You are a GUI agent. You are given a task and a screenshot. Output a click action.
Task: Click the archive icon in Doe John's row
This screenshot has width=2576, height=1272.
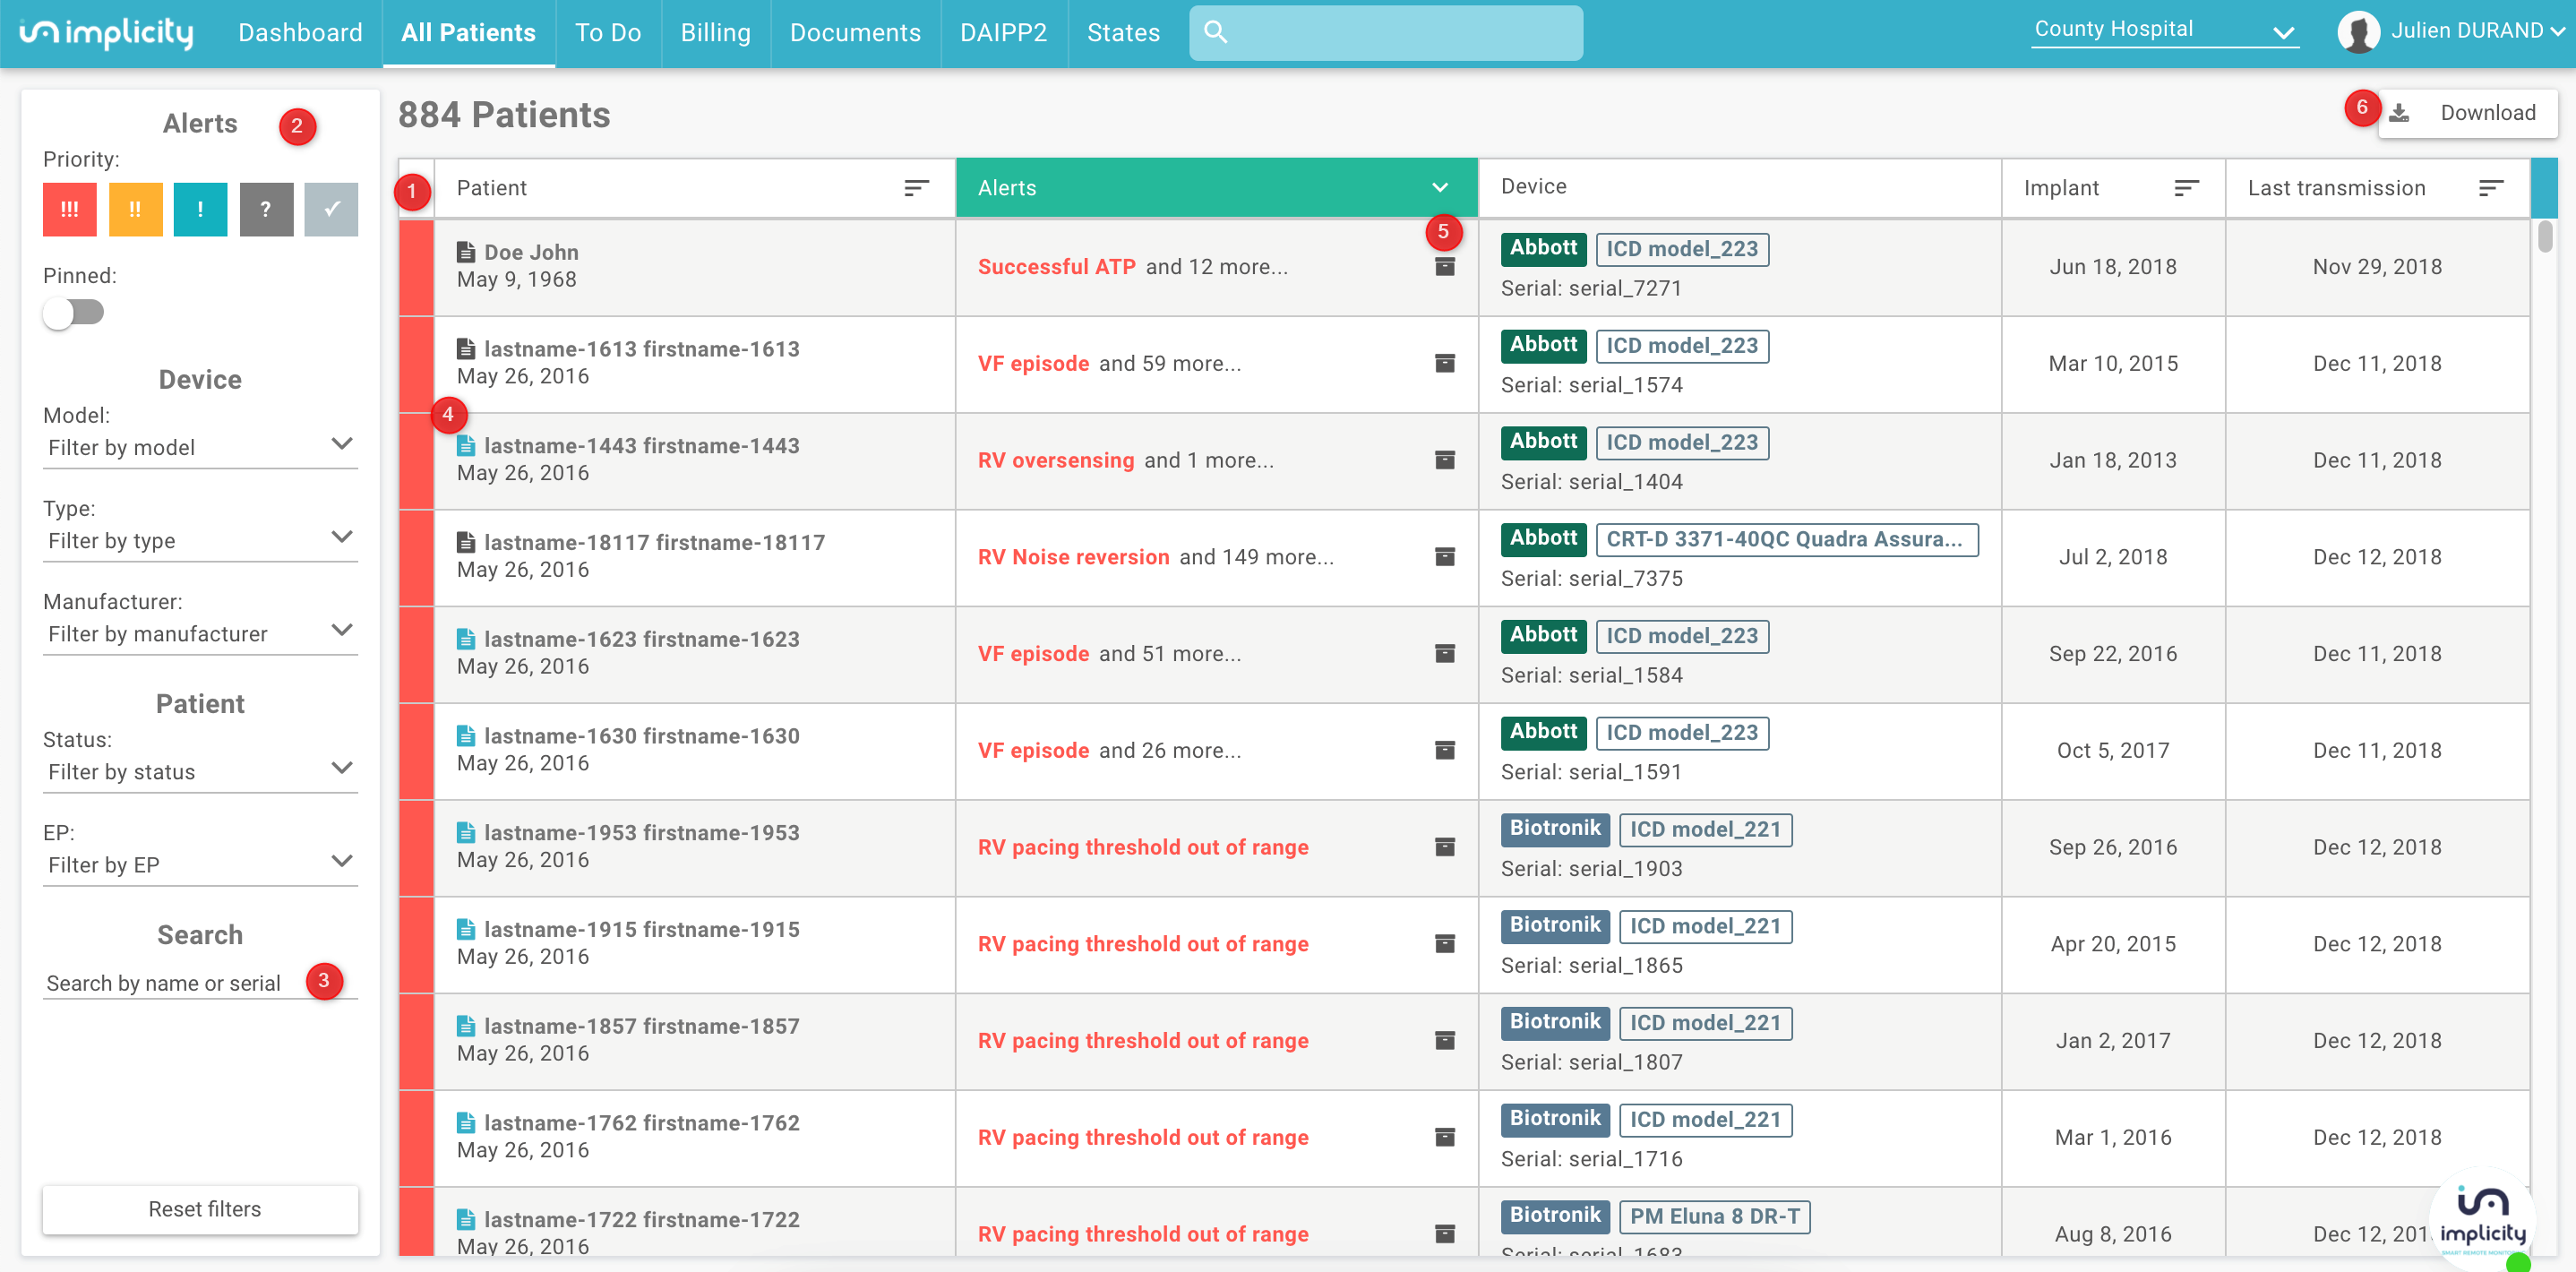[x=1444, y=267]
